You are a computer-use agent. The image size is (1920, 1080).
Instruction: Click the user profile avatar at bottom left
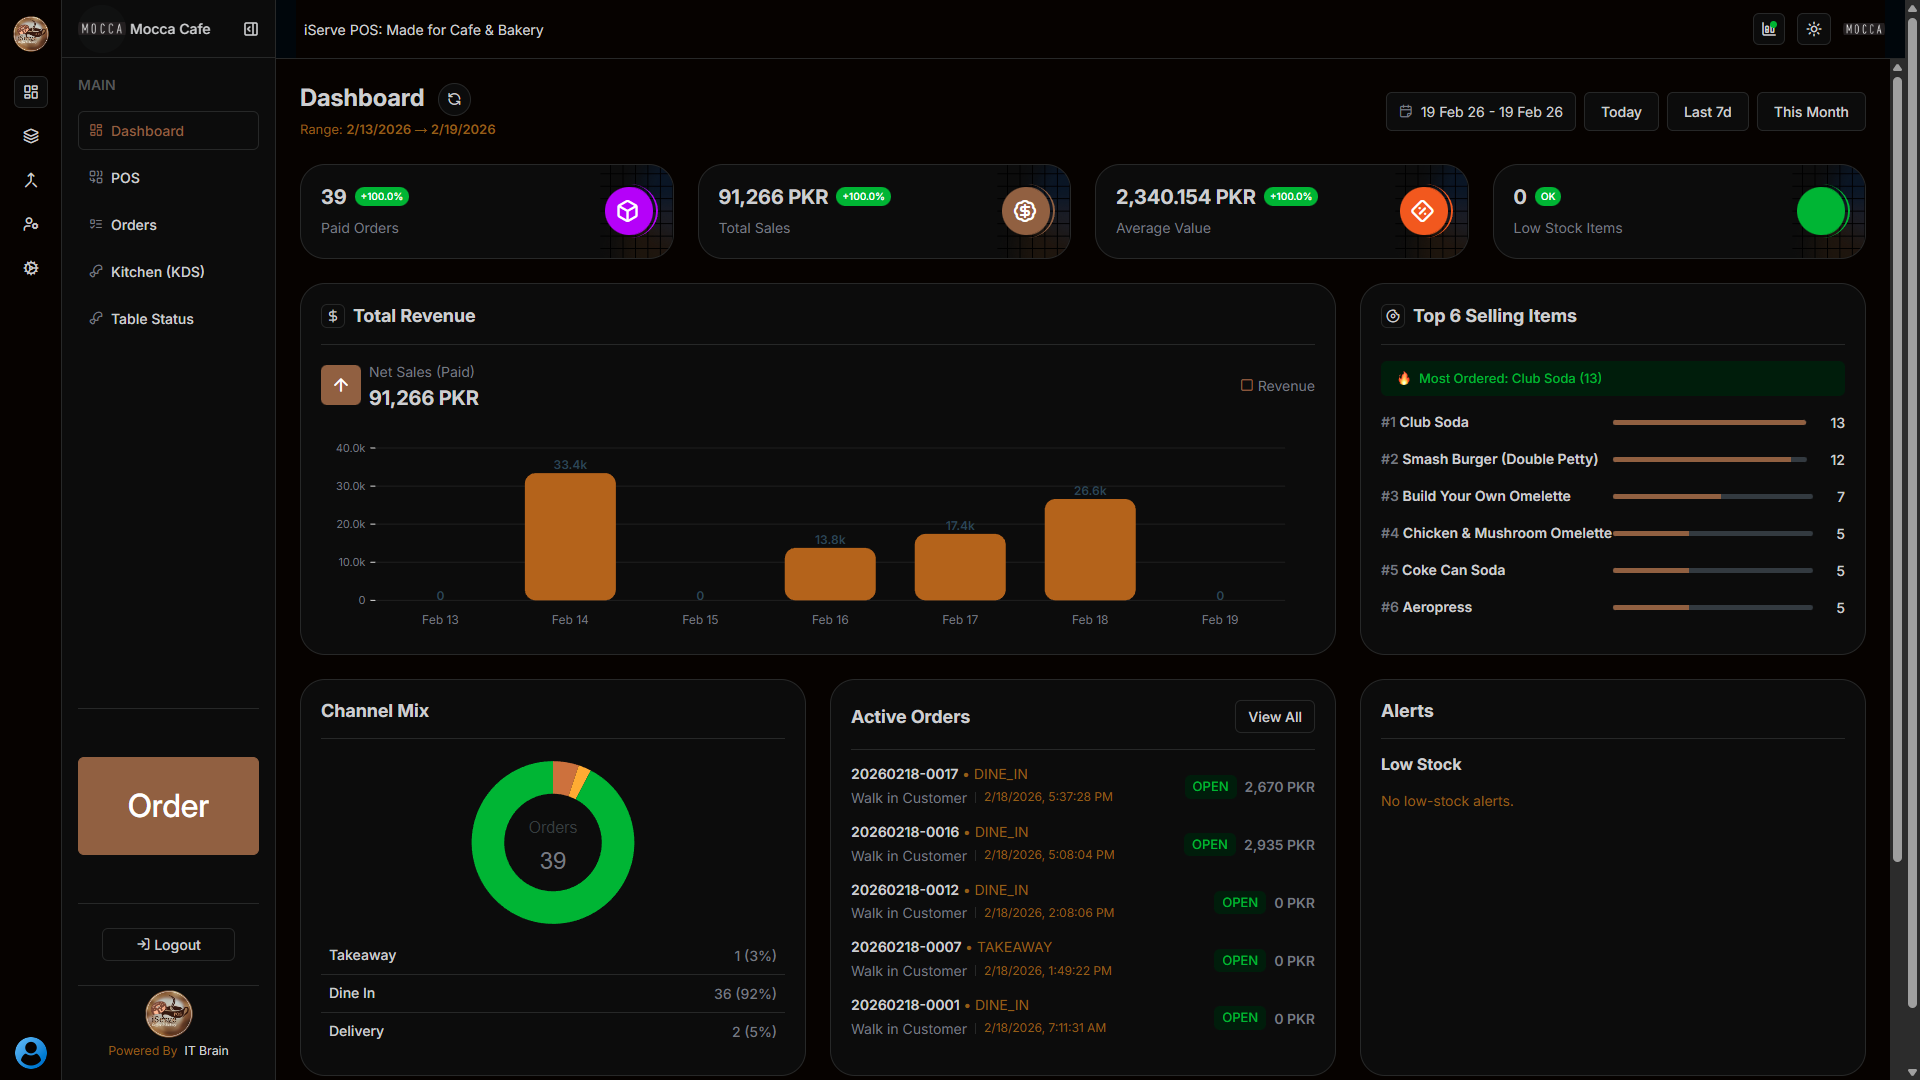[31, 1052]
